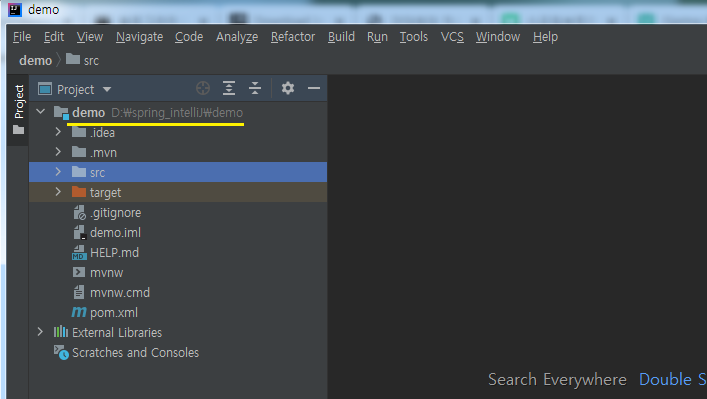Click the demo breadcrumb in navigation bar

[35, 60]
